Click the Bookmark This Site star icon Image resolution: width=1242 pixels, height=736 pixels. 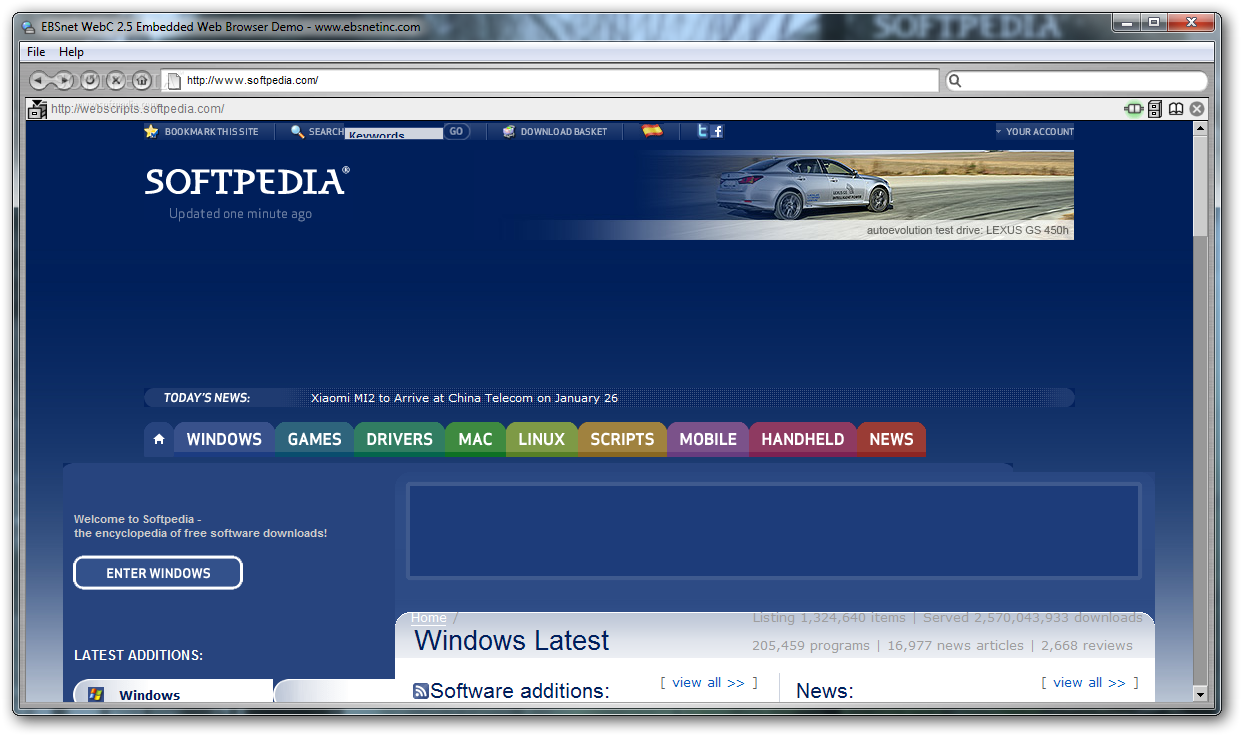click(x=151, y=131)
